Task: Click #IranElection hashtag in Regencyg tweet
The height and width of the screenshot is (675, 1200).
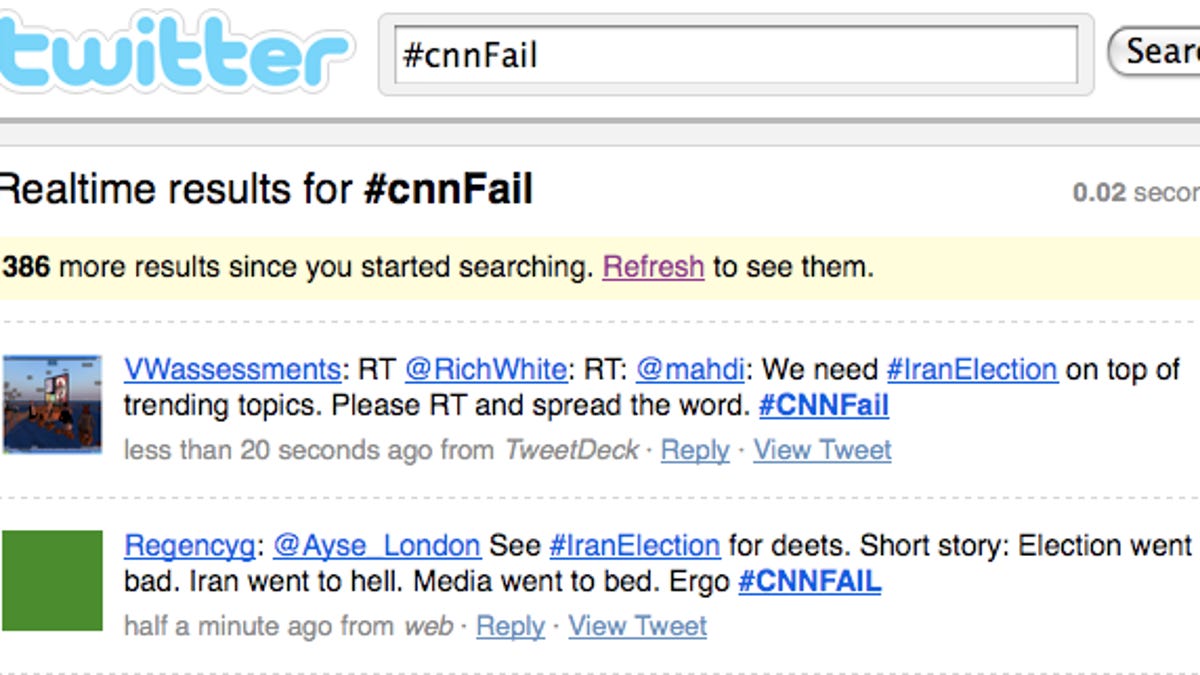Action: point(635,545)
